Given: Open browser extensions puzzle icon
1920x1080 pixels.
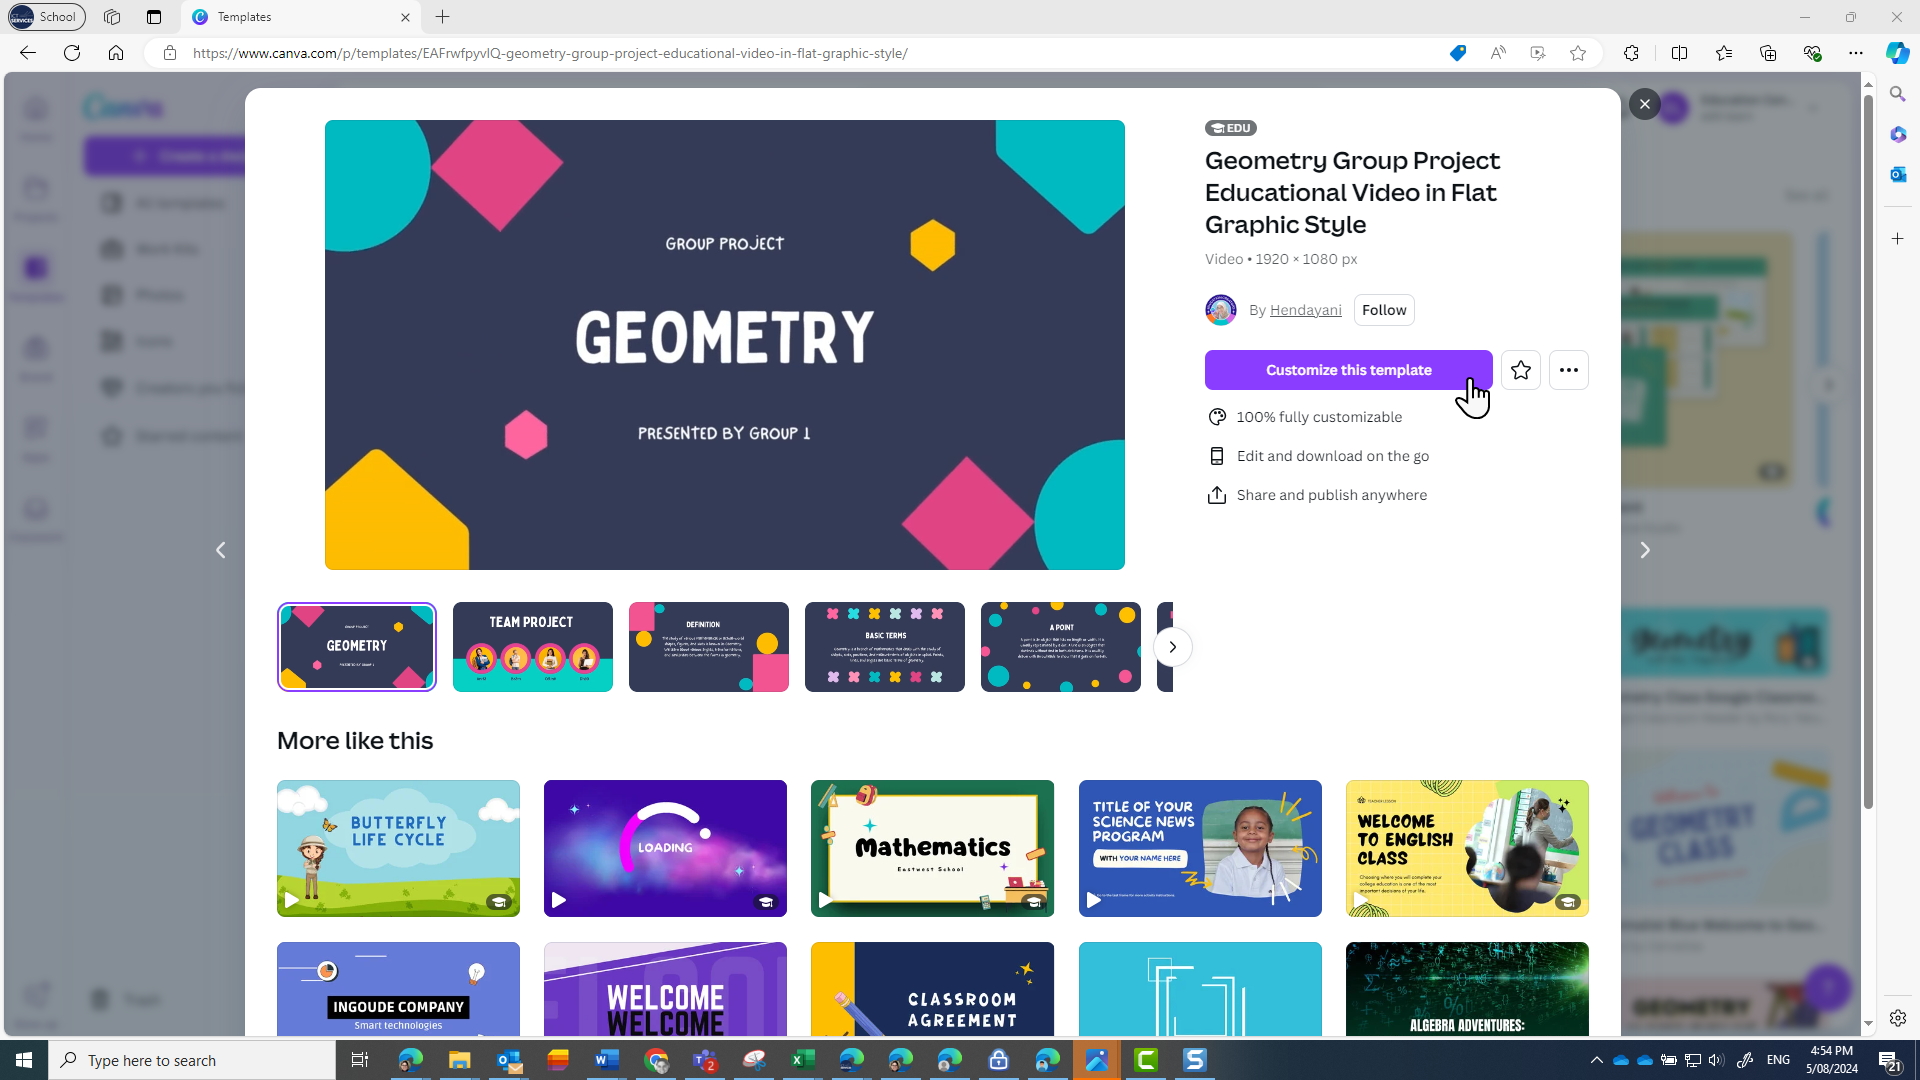Looking at the screenshot, I should click(1631, 53).
